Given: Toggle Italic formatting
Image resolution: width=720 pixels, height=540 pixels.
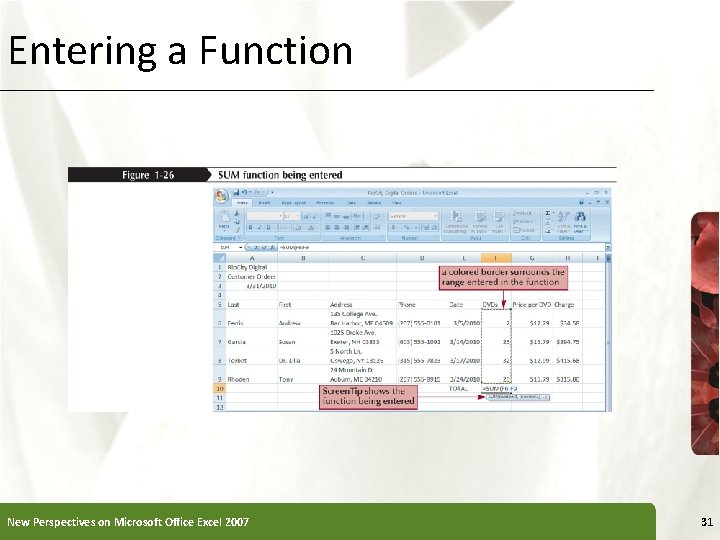Looking at the screenshot, I should pyautogui.click(x=260, y=227).
